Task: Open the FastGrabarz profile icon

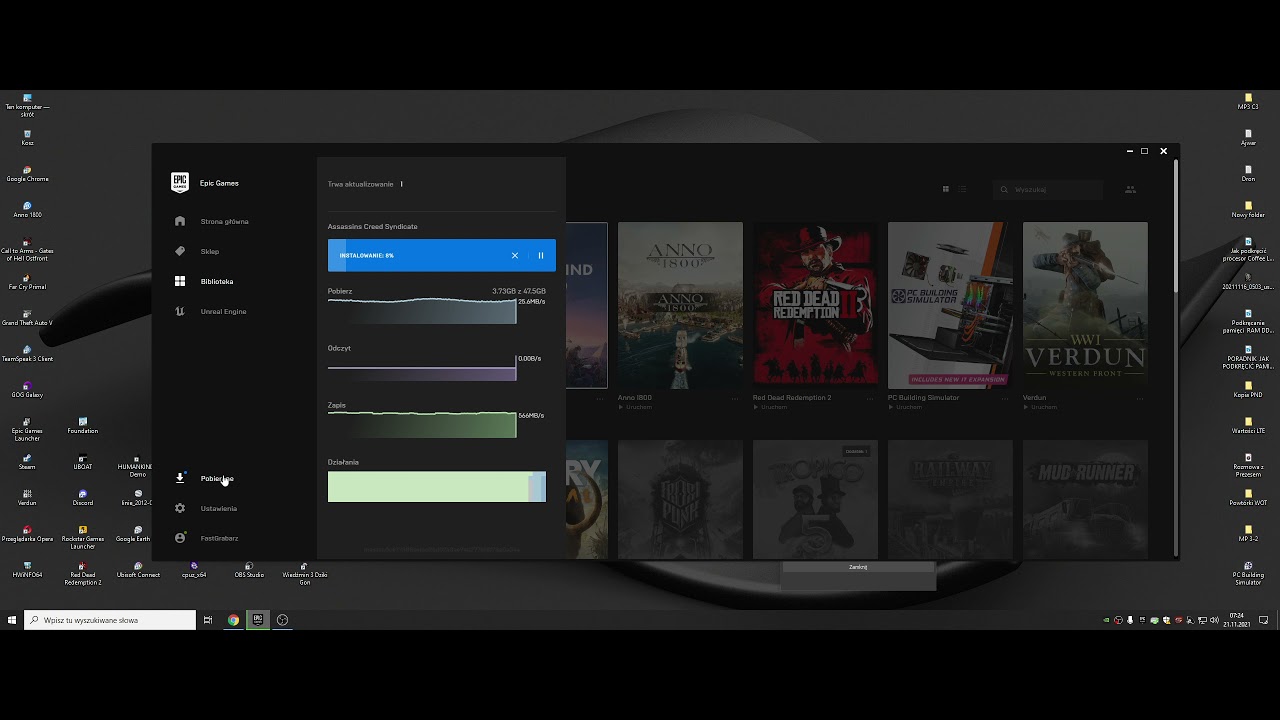Action: click(180, 538)
